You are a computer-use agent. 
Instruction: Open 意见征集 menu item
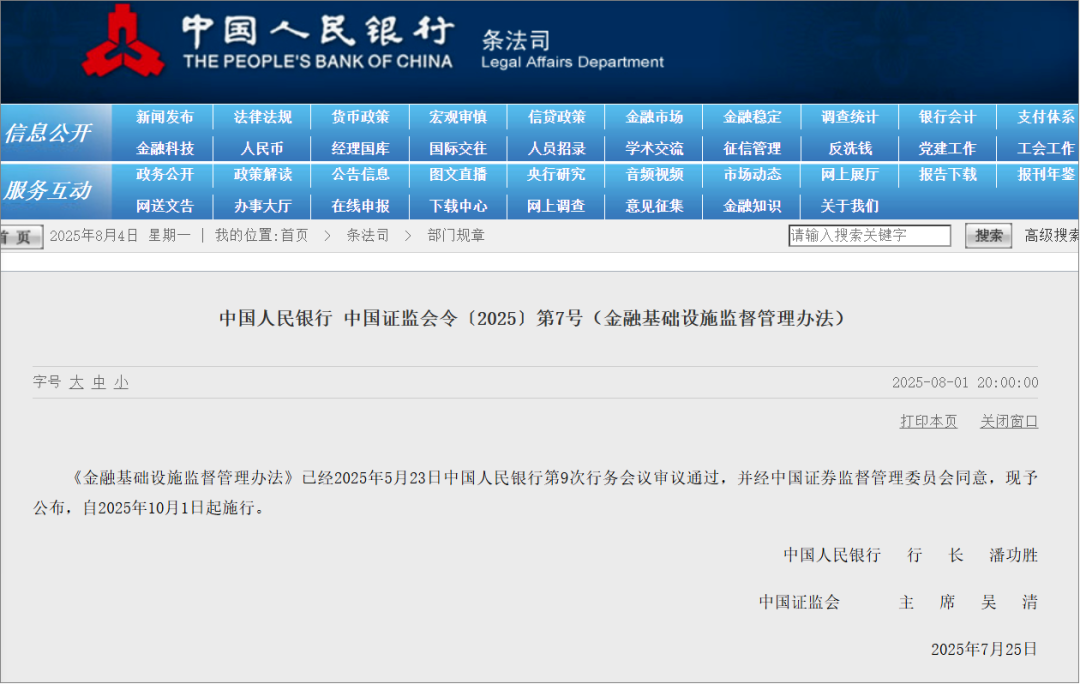click(654, 206)
